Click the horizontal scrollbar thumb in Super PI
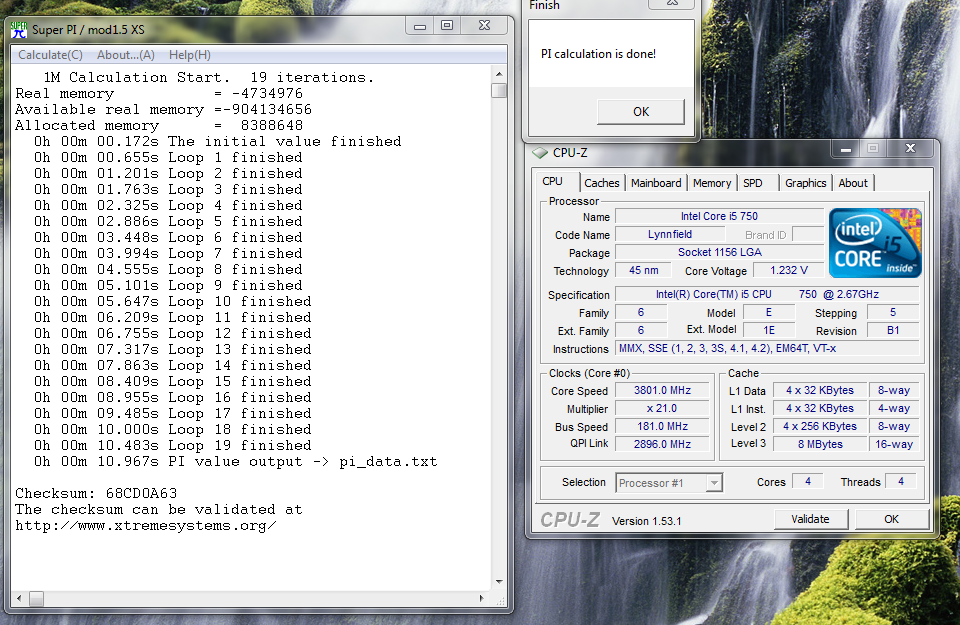Viewport: 960px width, 625px height. pos(37,598)
